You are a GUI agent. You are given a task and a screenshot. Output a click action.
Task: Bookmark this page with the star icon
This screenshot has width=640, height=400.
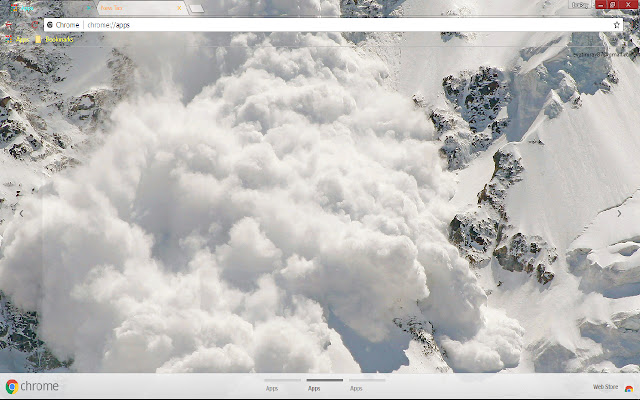(616, 25)
